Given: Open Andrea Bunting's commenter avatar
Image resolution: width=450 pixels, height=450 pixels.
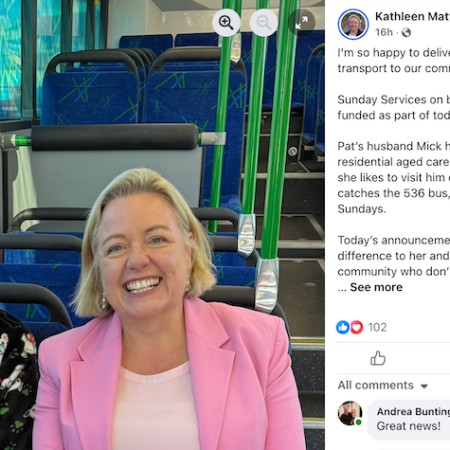Looking at the screenshot, I should point(350,413).
